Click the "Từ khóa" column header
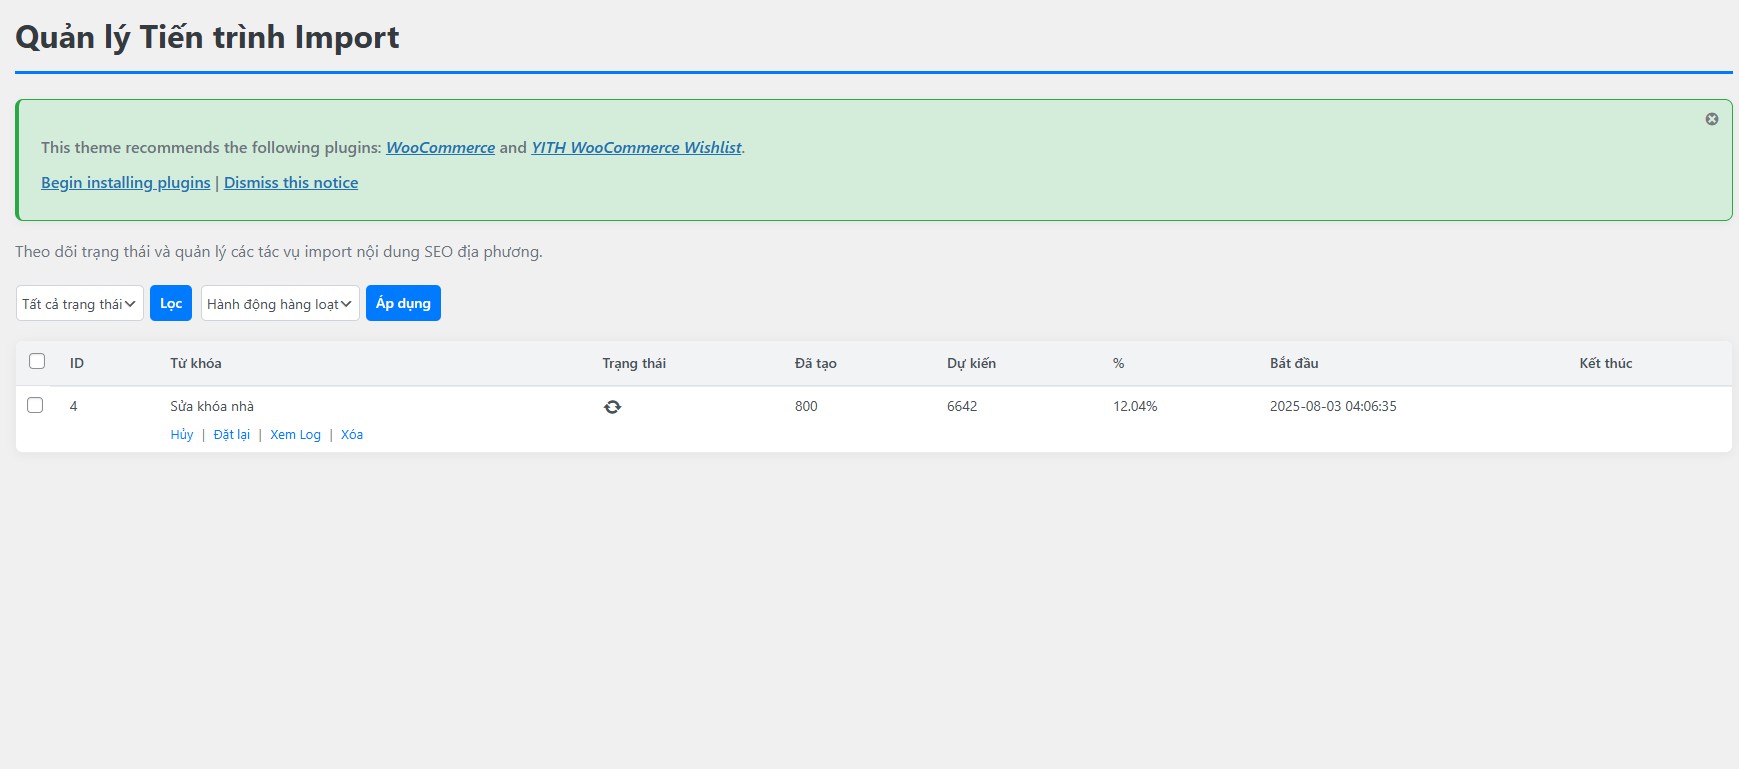This screenshot has height=769, width=1739. 196,363
